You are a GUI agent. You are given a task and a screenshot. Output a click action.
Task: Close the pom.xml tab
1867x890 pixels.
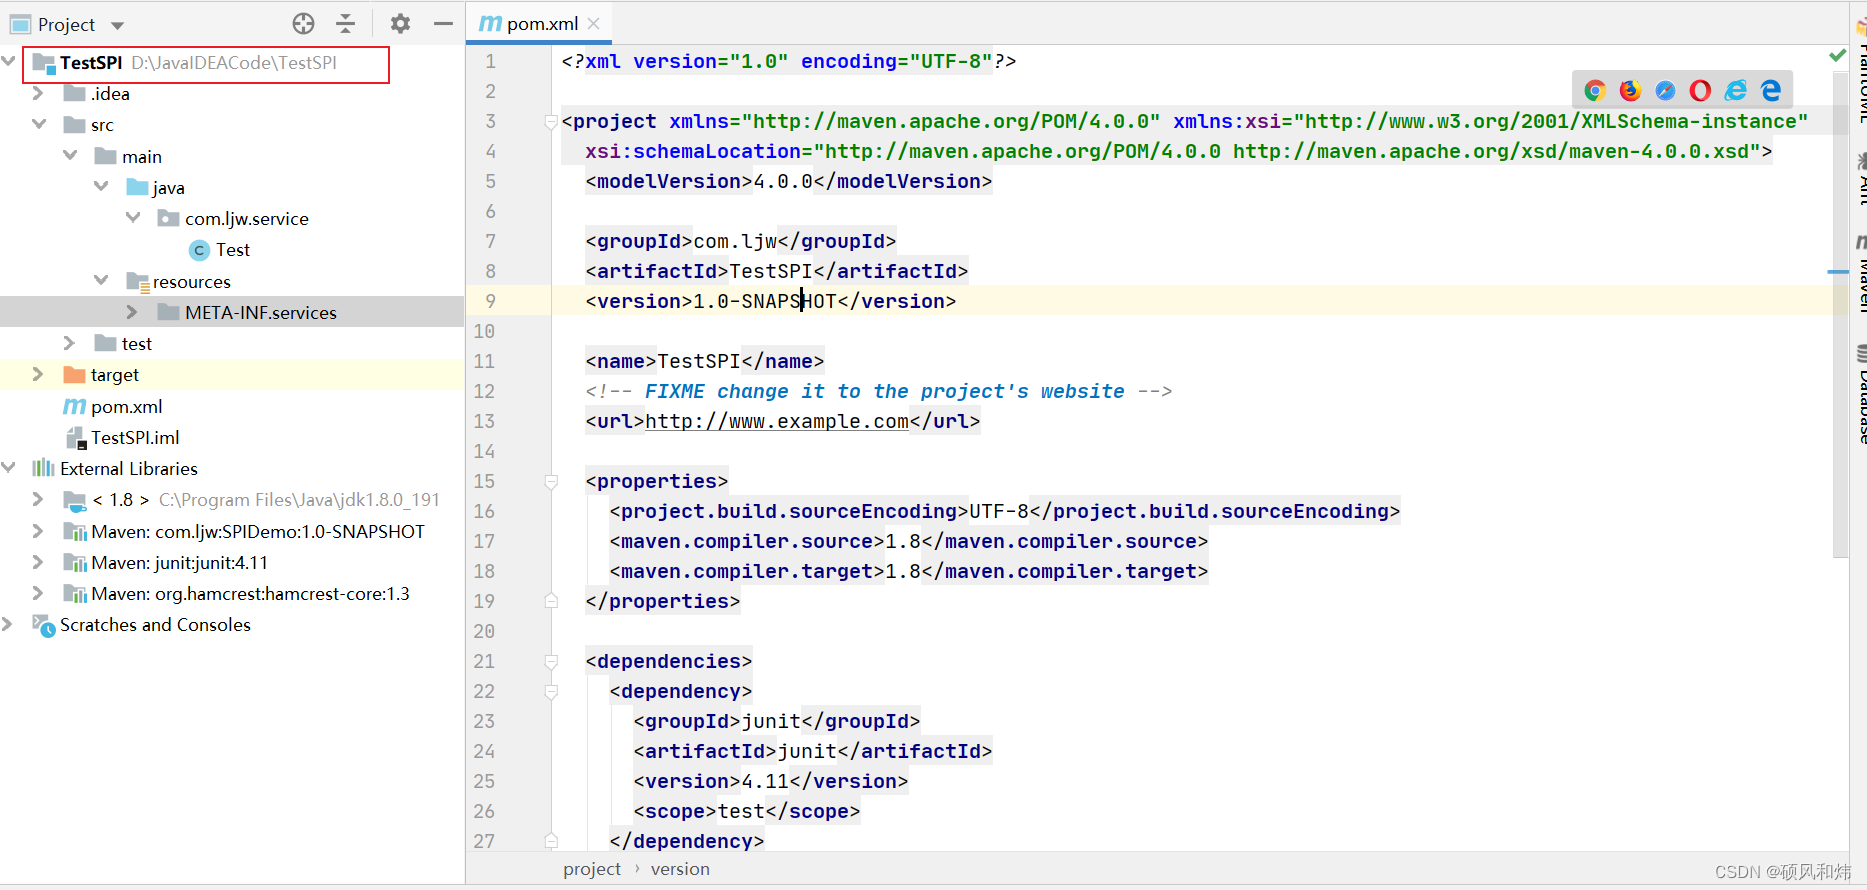[594, 23]
